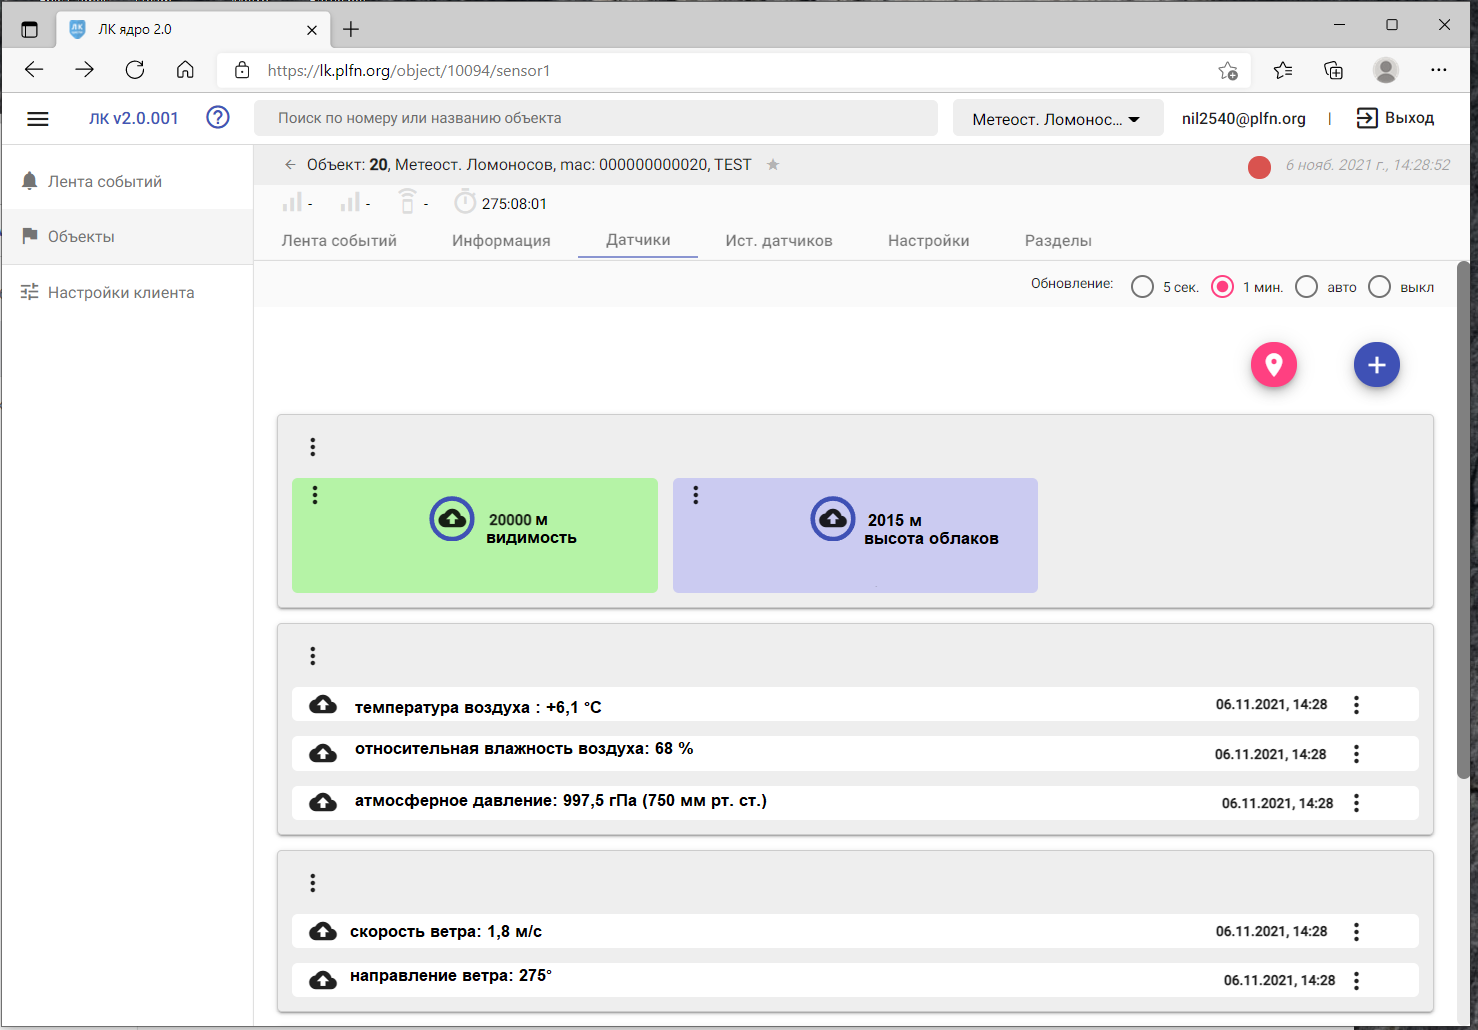Click cloud icon for атмосферное давление
1478x1030 pixels.
click(x=323, y=802)
